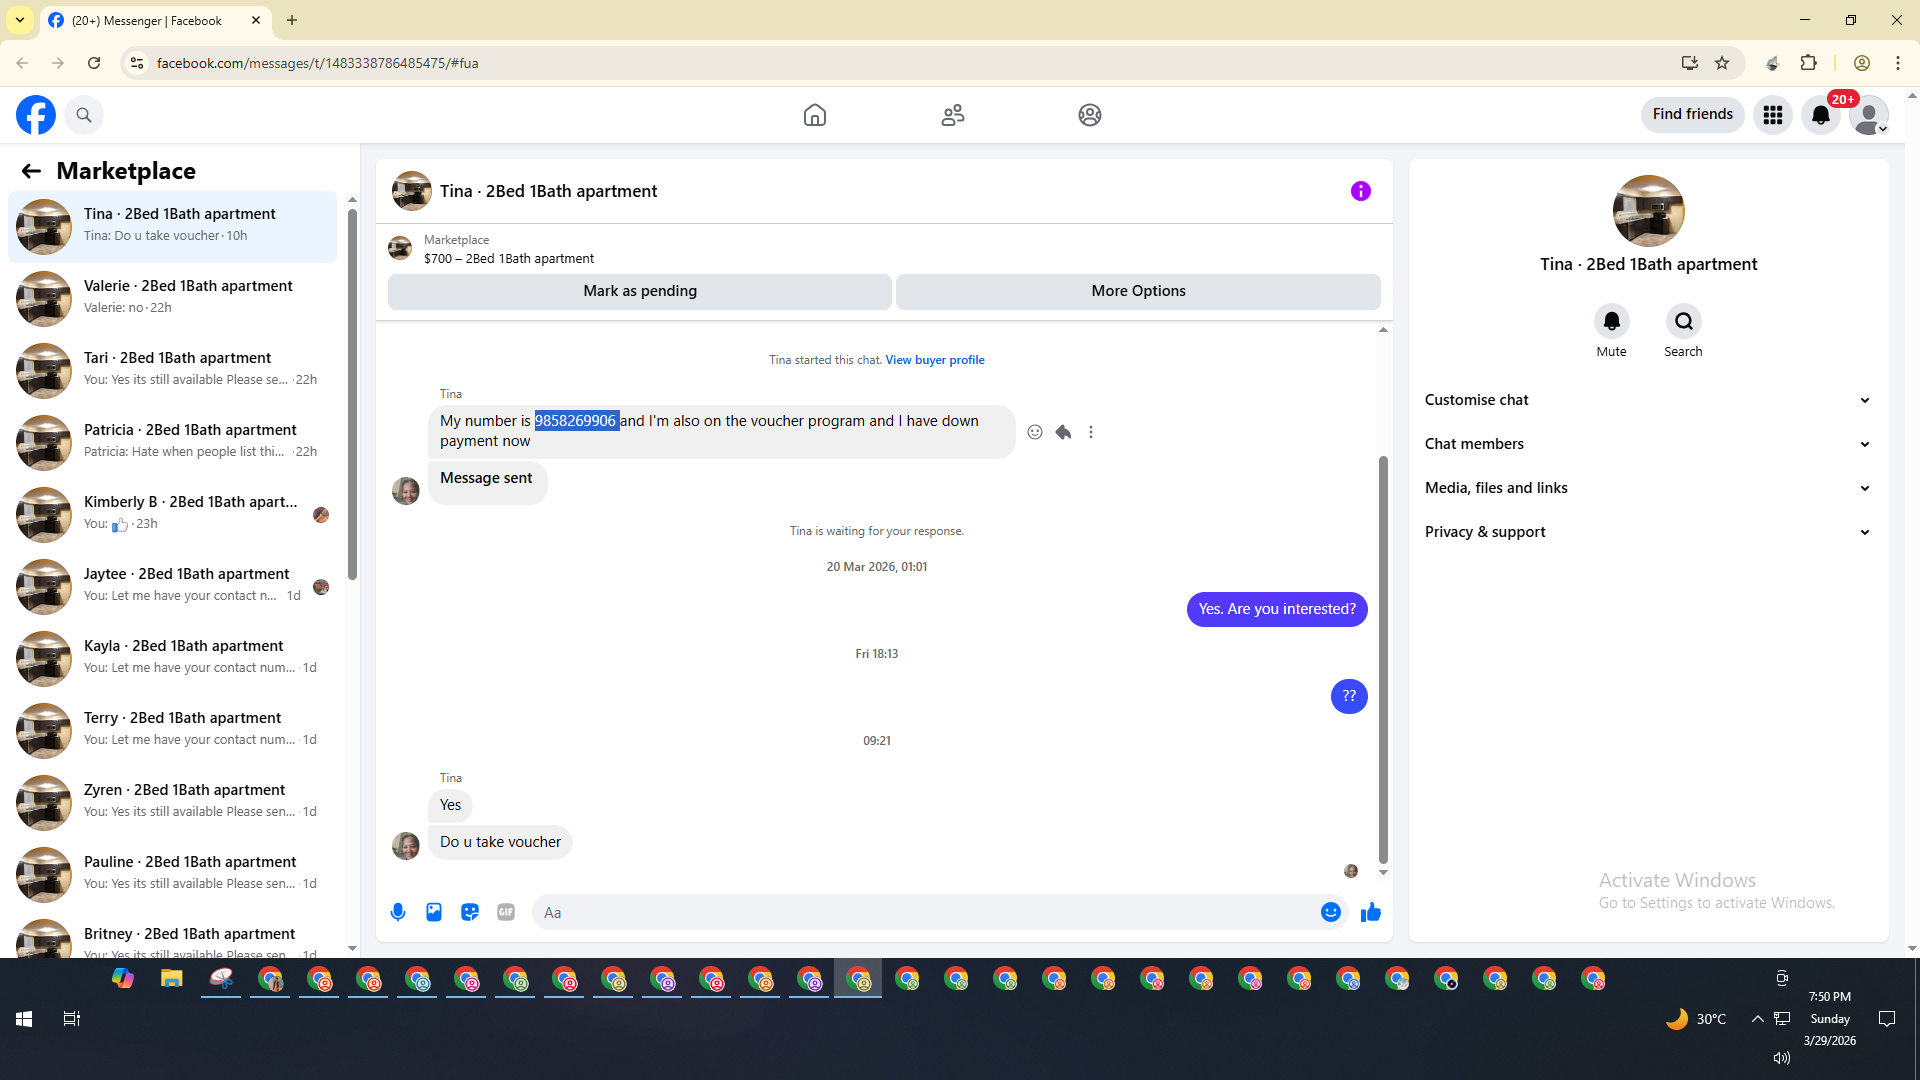
Task: Open the Pauline 2Bed 1Bath apartment conversation
Action: [173, 874]
